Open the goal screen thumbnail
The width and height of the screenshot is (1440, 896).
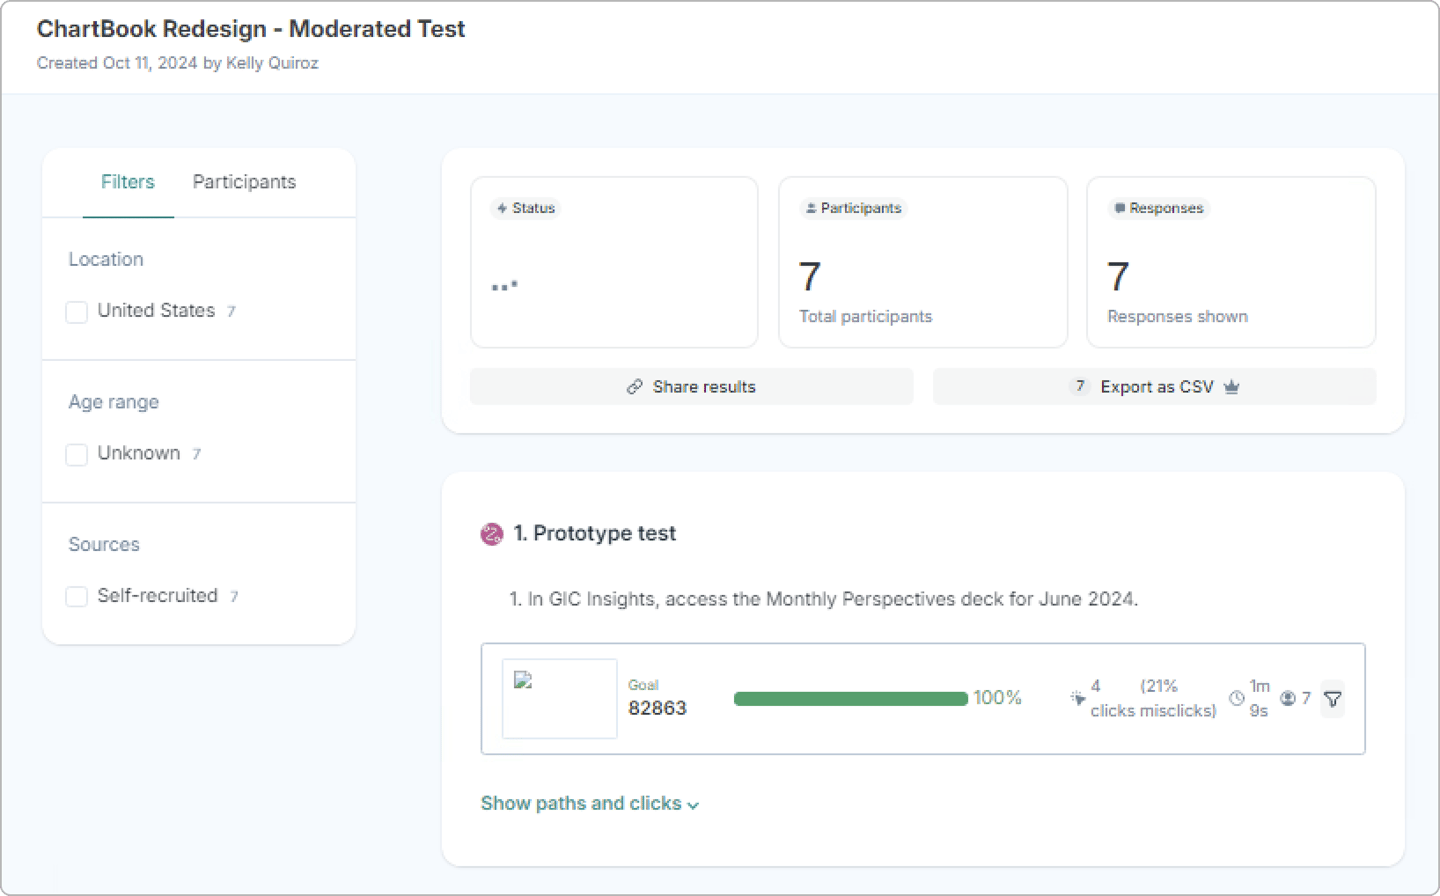[559, 698]
